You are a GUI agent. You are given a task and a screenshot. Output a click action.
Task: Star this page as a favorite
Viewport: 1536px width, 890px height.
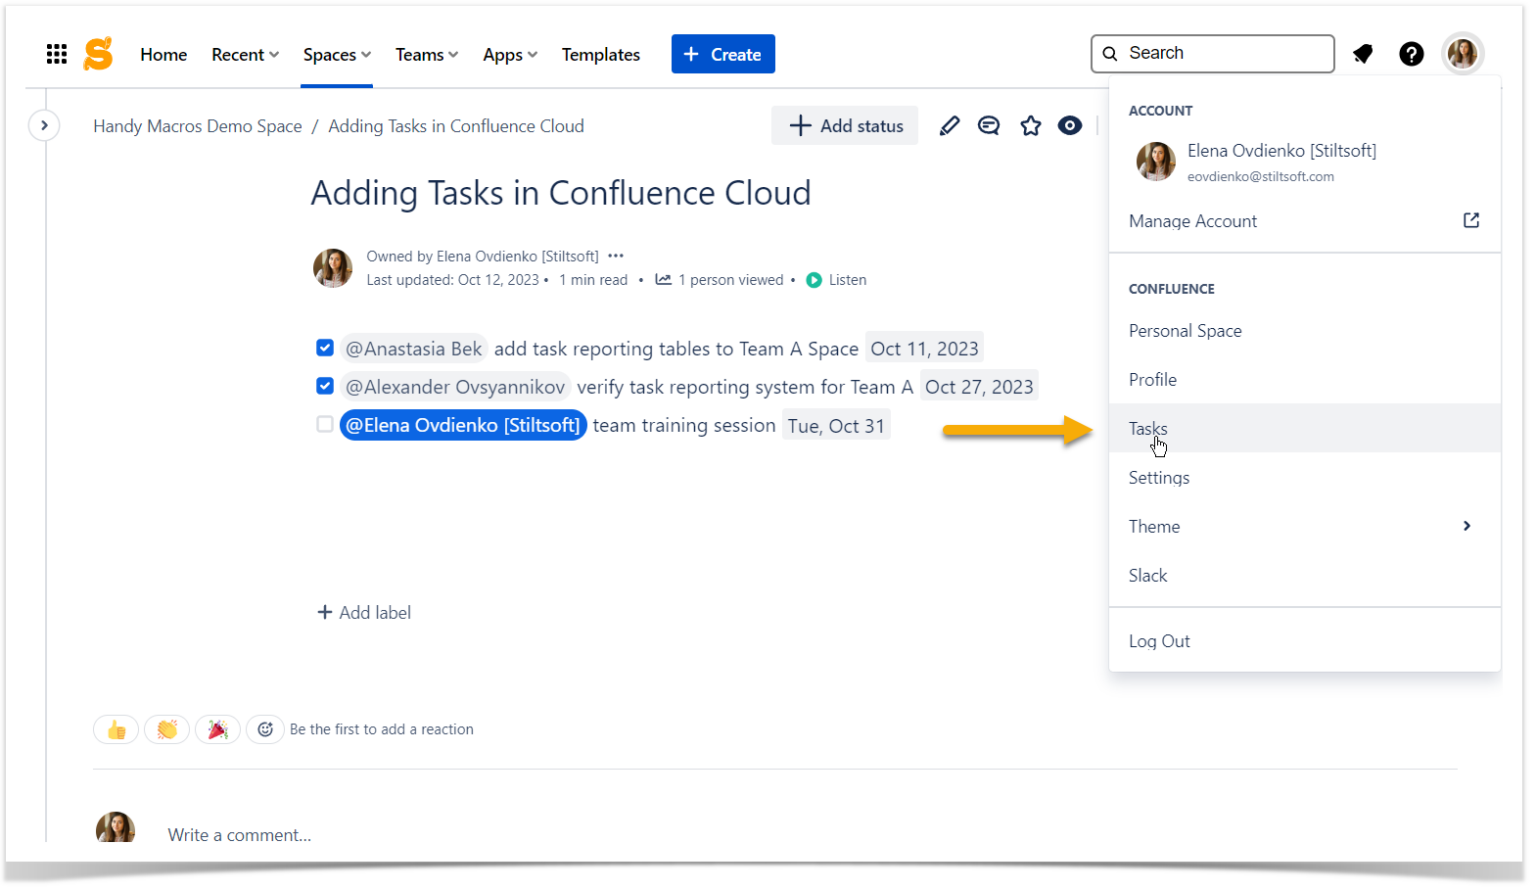(1030, 125)
